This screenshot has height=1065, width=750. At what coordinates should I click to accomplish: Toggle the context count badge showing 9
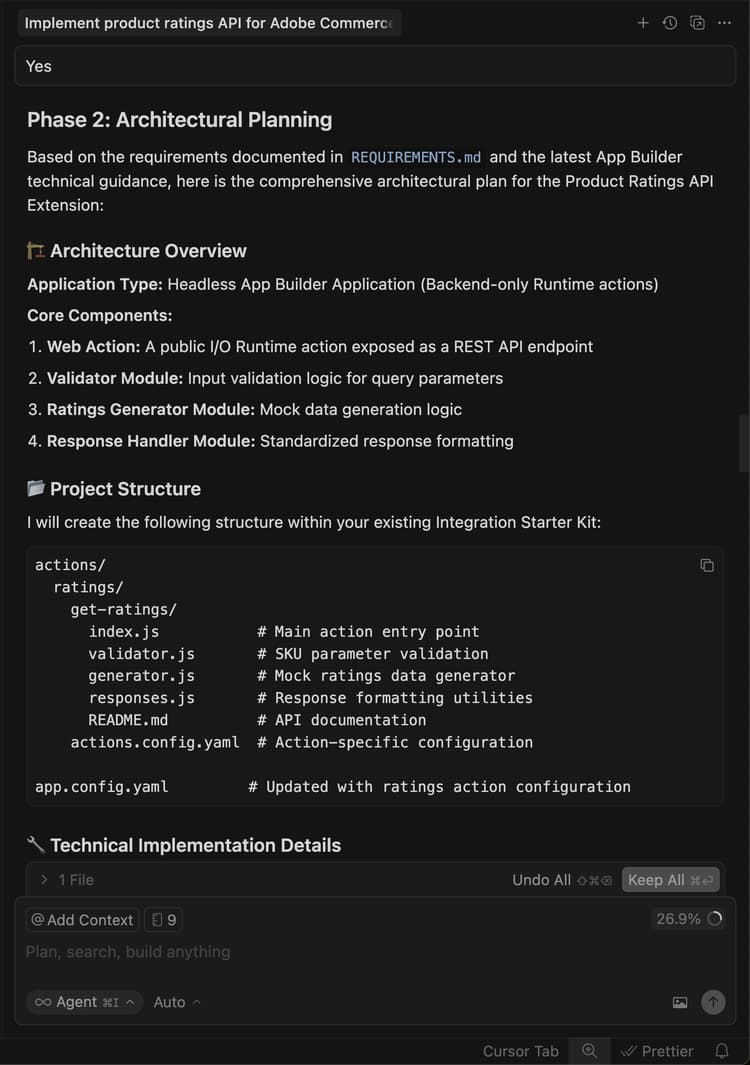(163, 919)
